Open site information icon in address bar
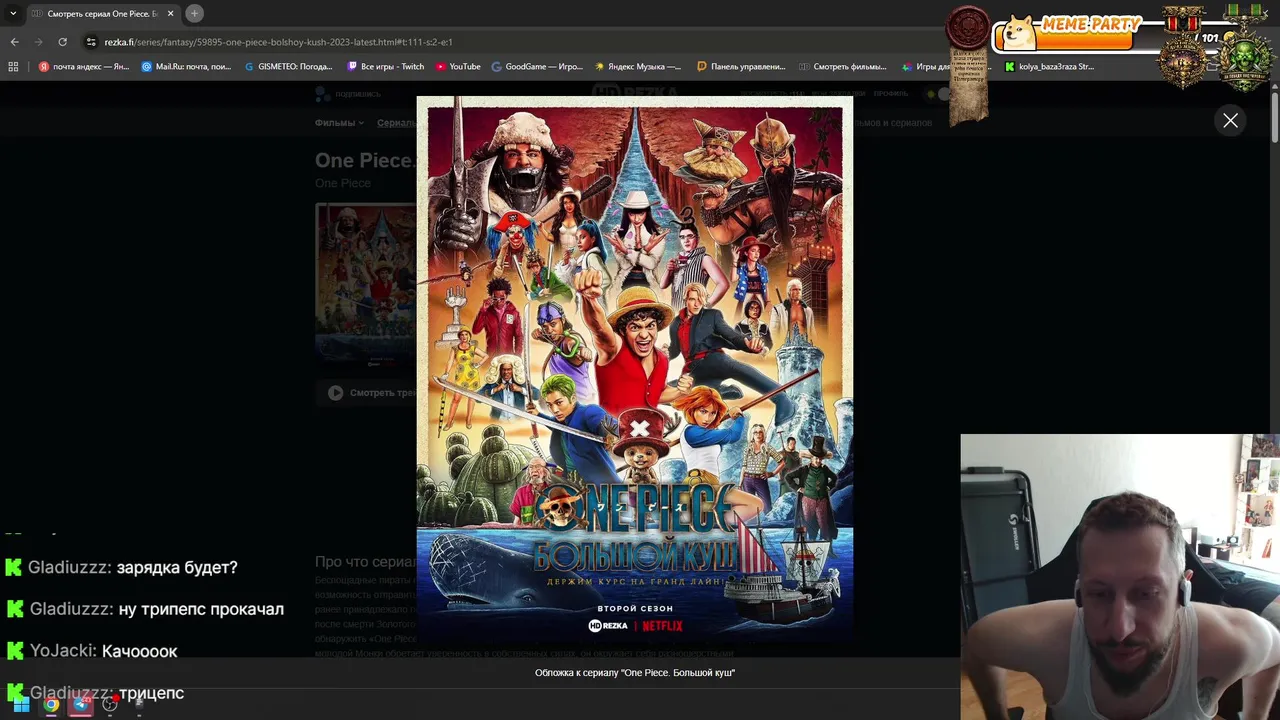Viewport: 1280px width, 720px height. pyautogui.click(x=91, y=42)
